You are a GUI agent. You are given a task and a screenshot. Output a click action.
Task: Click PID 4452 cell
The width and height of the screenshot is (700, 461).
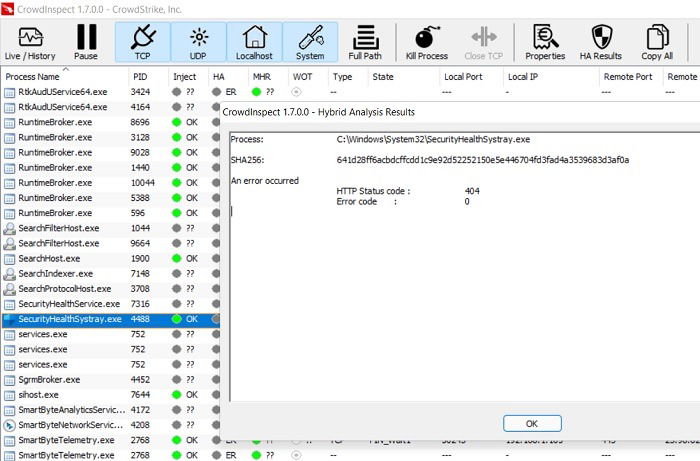[140, 380]
